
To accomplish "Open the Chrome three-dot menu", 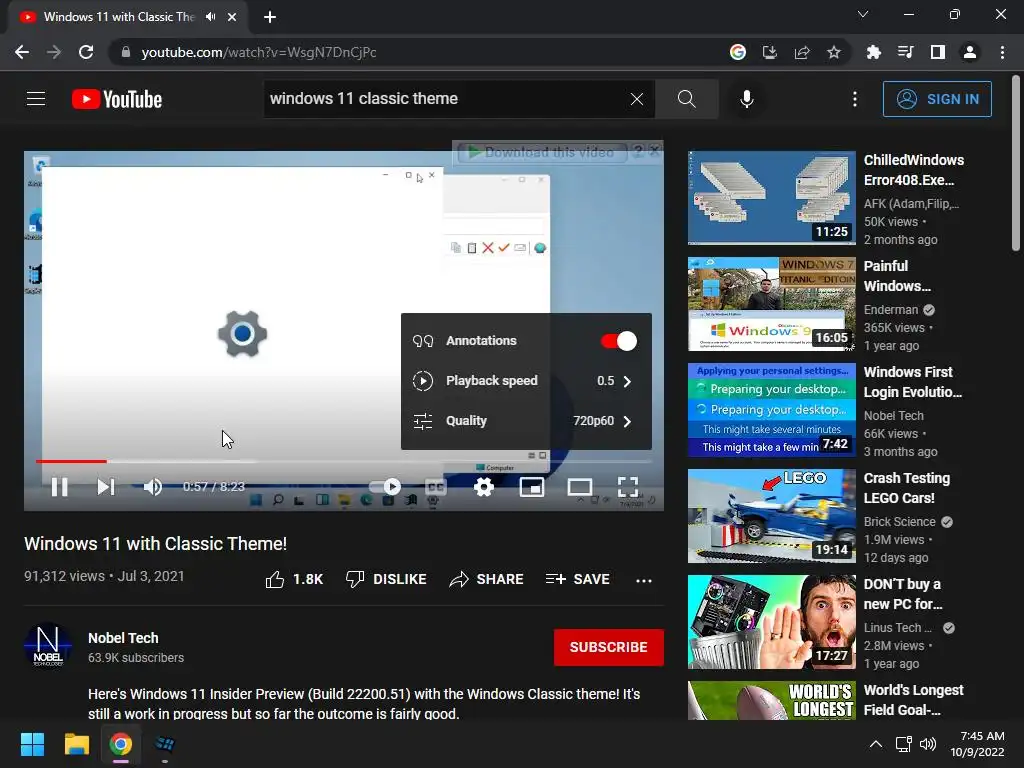I will pyautogui.click(x=1002, y=52).
